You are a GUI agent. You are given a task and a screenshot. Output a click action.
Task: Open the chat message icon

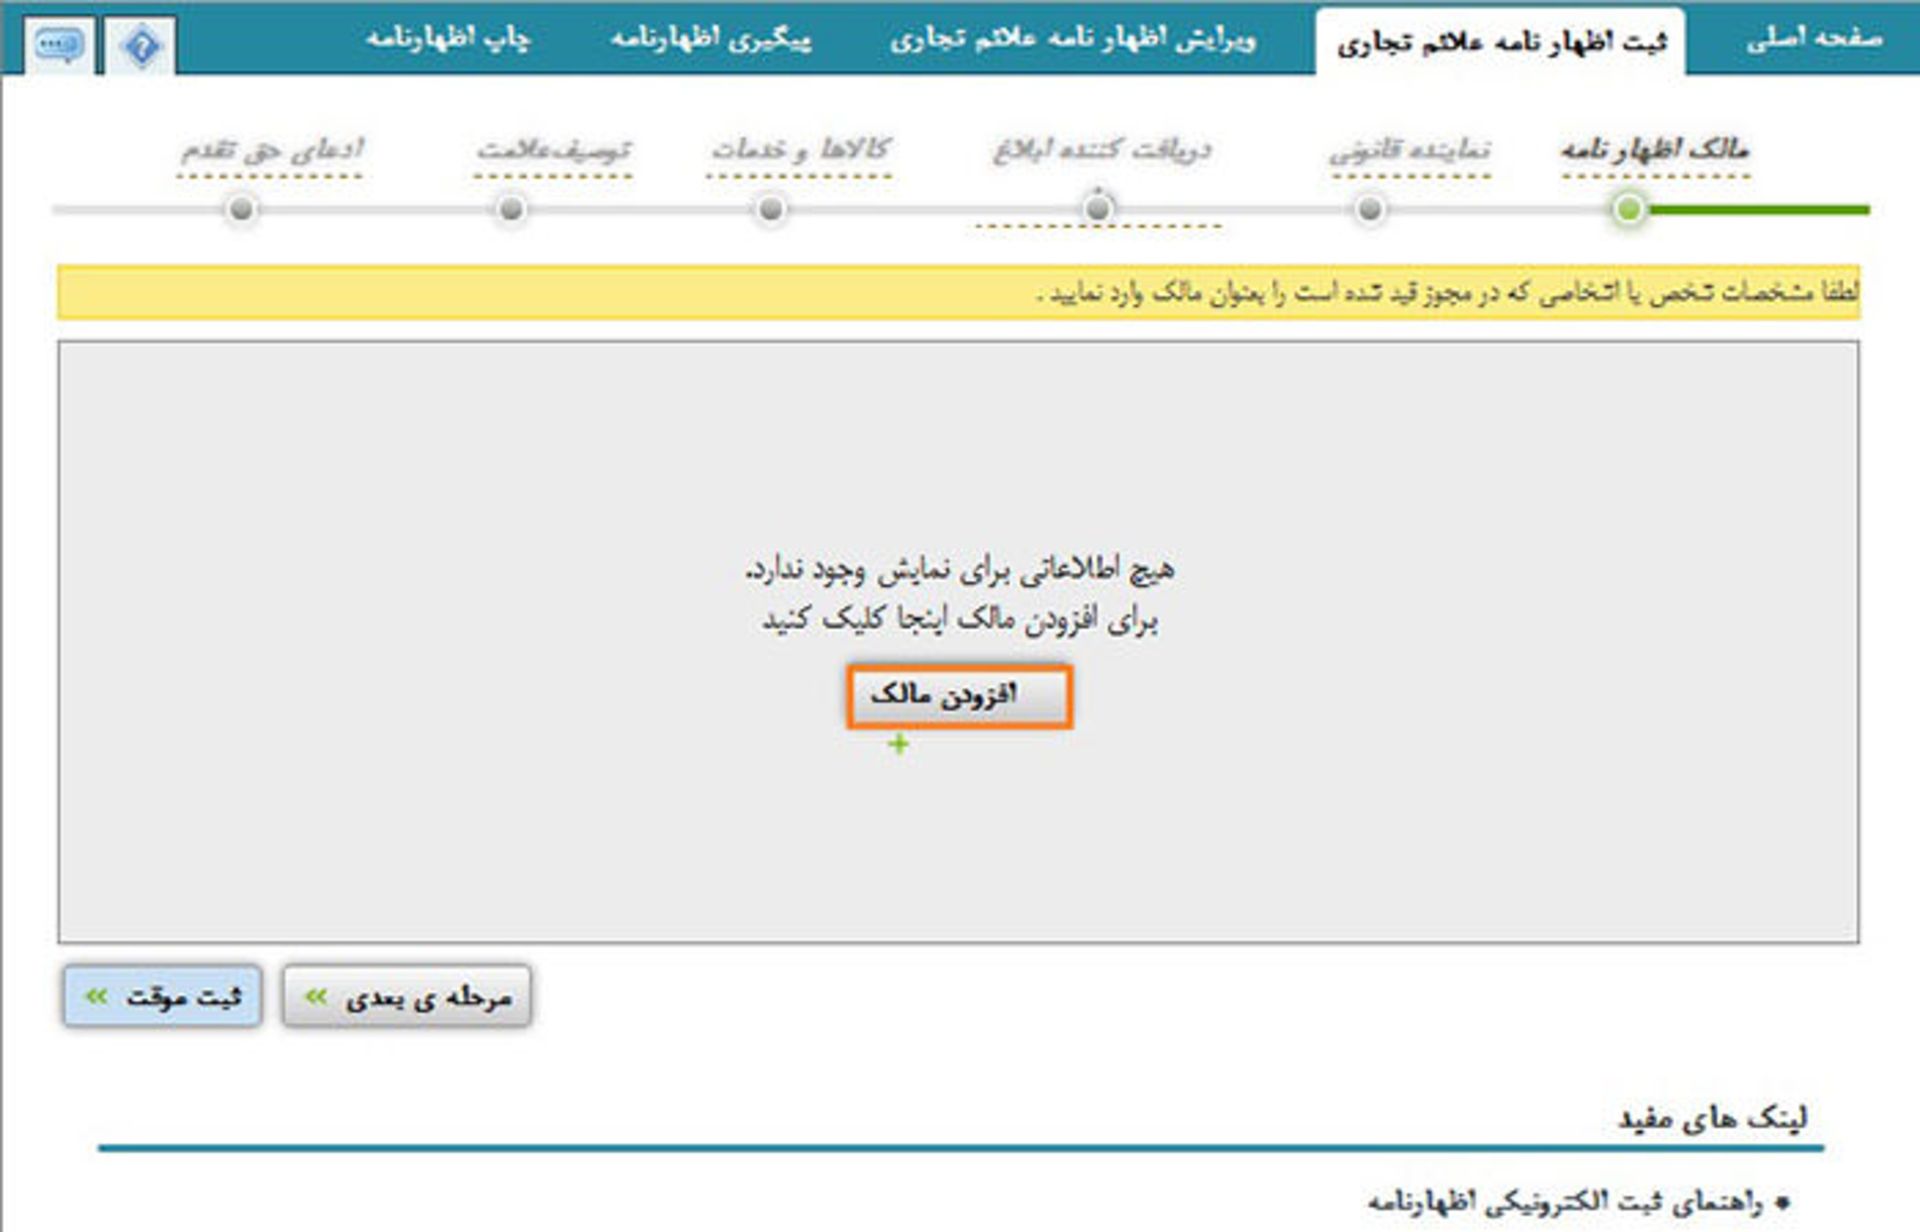[60, 46]
